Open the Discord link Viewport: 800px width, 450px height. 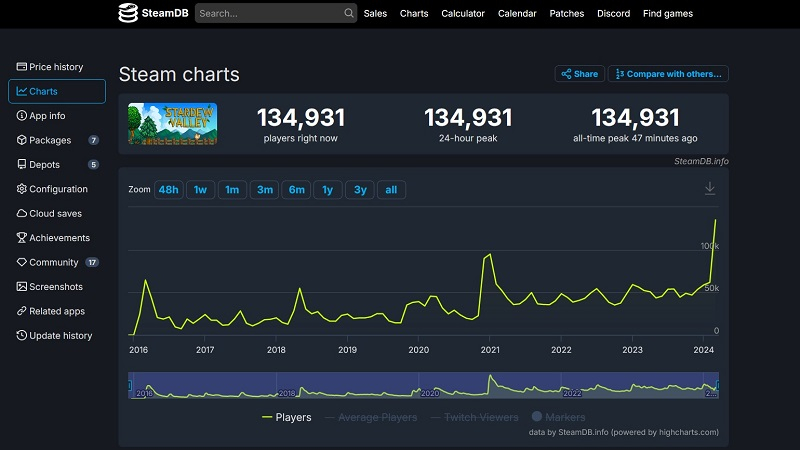tap(613, 14)
